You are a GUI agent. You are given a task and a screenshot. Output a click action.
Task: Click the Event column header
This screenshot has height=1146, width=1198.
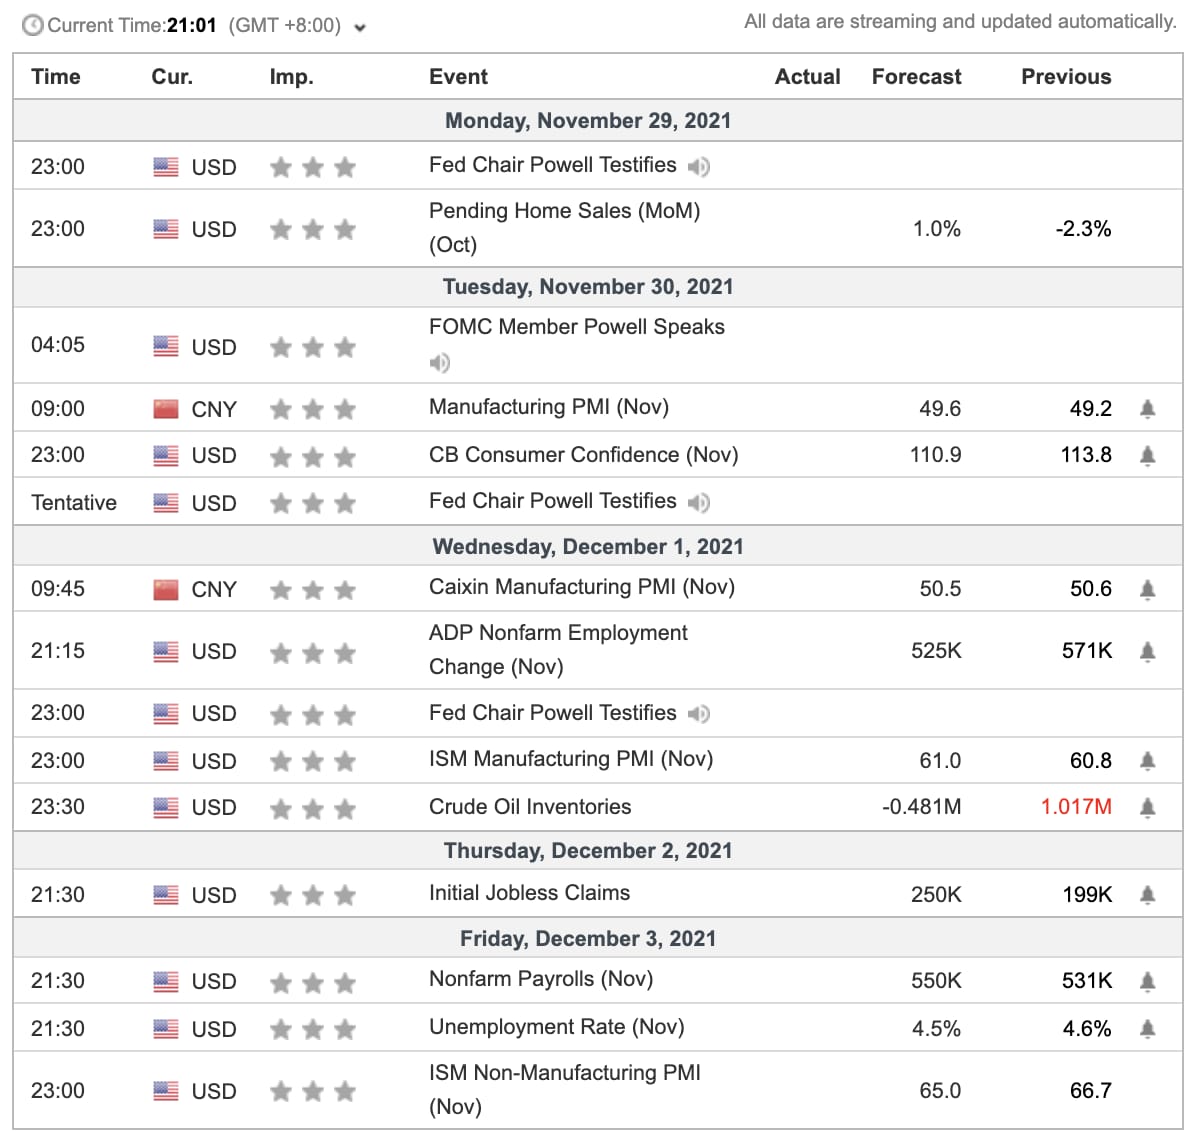[x=458, y=77]
